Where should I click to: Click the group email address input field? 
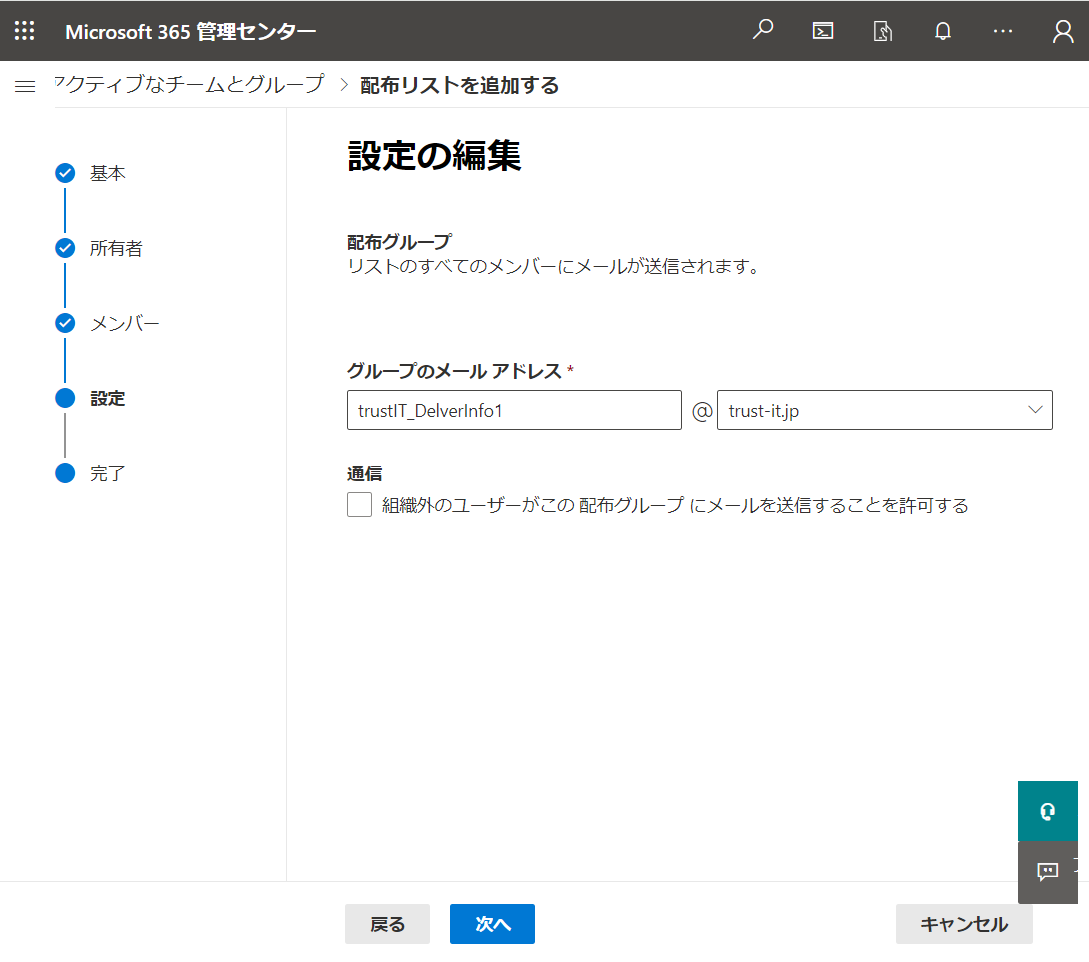(514, 410)
